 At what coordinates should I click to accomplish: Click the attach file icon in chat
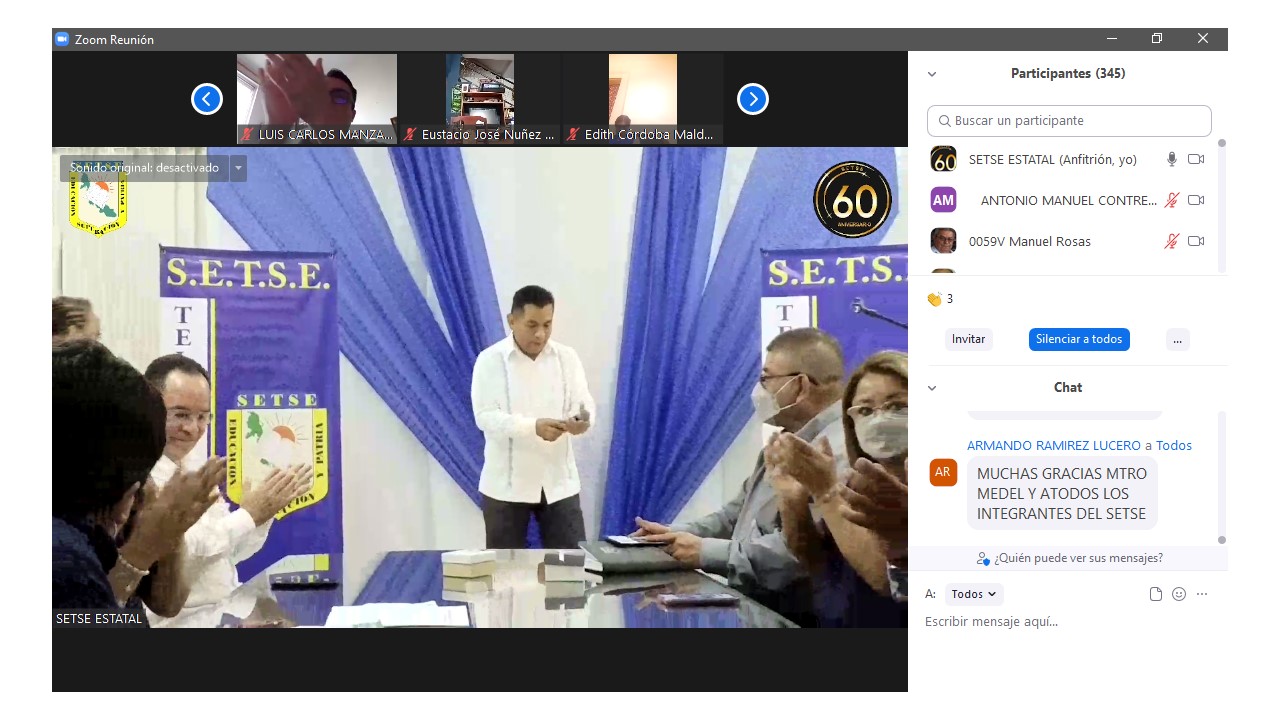tap(1156, 594)
